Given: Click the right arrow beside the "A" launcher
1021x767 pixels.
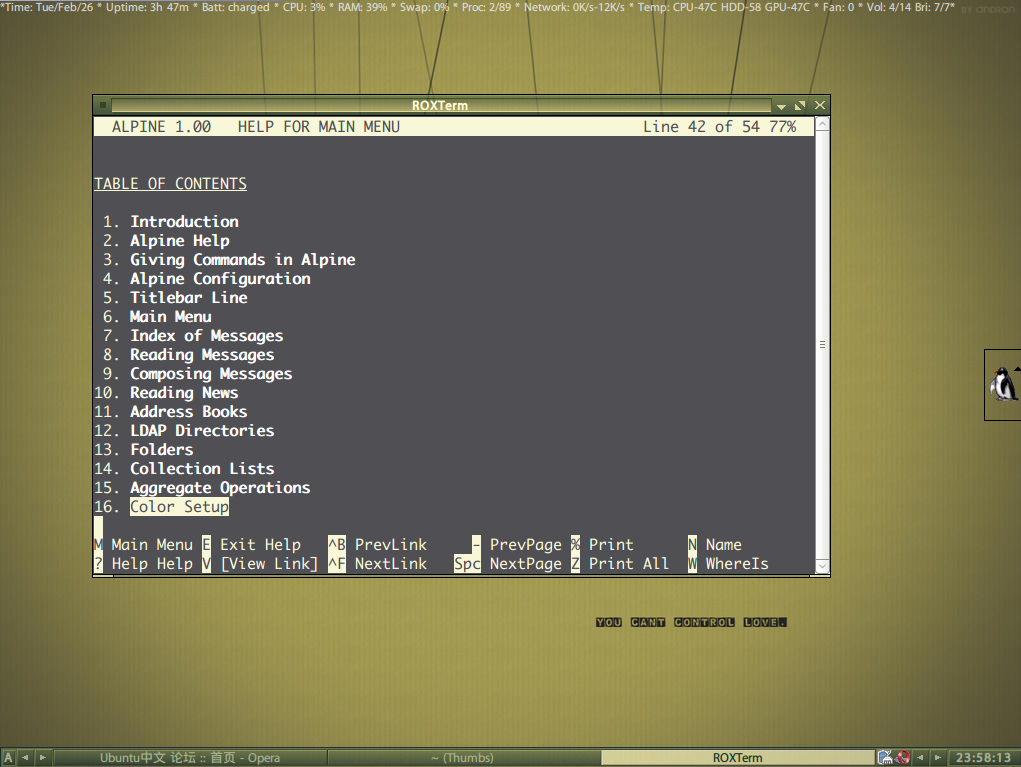Looking at the screenshot, I should pos(43,758).
